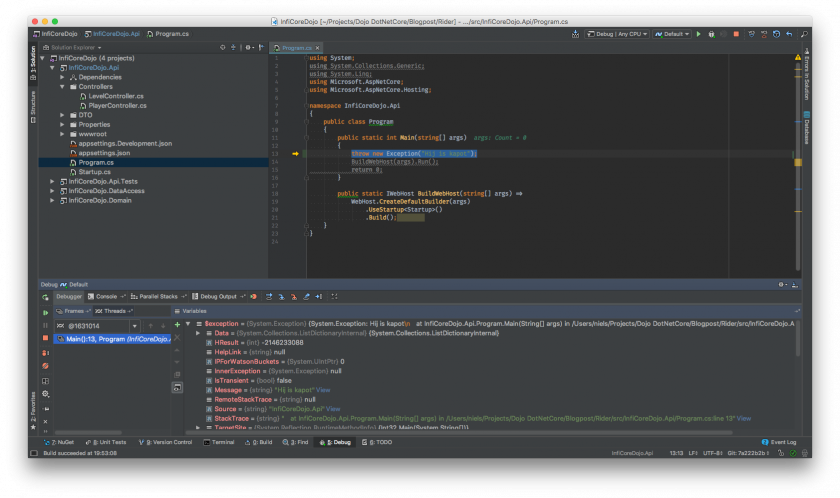The image size is (840, 498).
Task: Select appsettings.Development.json file
Action: [x=121, y=144]
